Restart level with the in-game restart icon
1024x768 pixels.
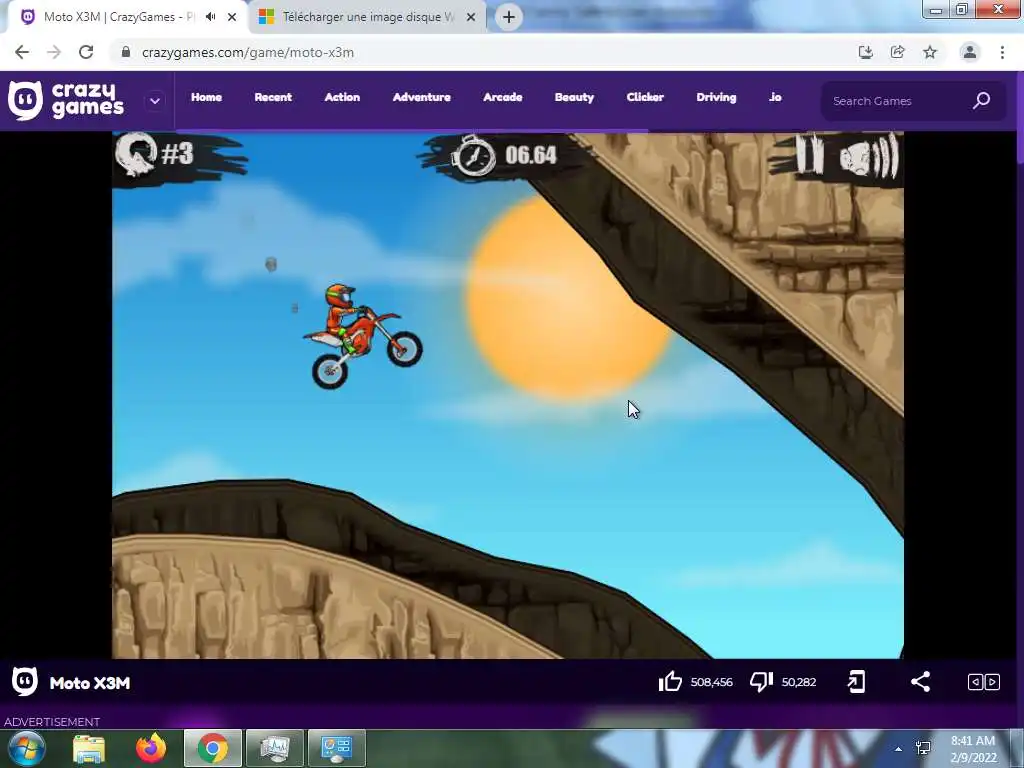click(x=136, y=154)
